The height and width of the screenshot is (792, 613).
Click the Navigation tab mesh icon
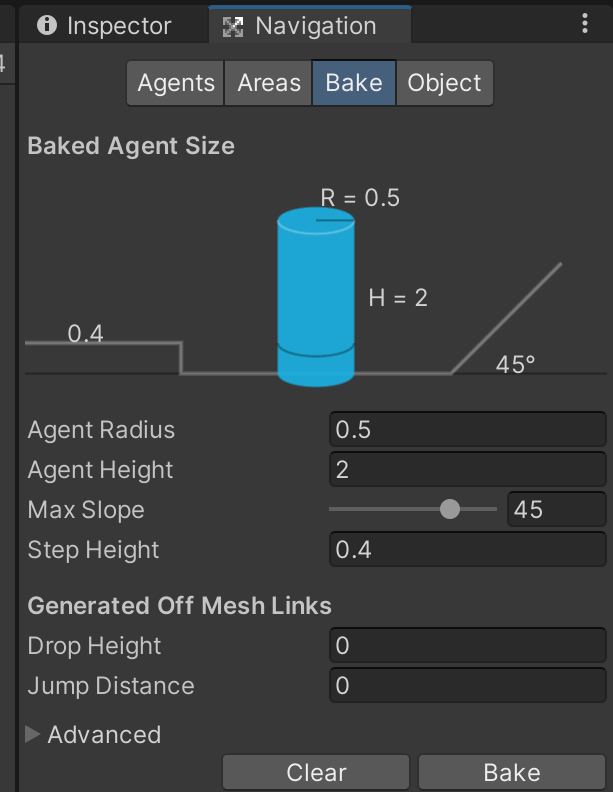pyautogui.click(x=233, y=27)
